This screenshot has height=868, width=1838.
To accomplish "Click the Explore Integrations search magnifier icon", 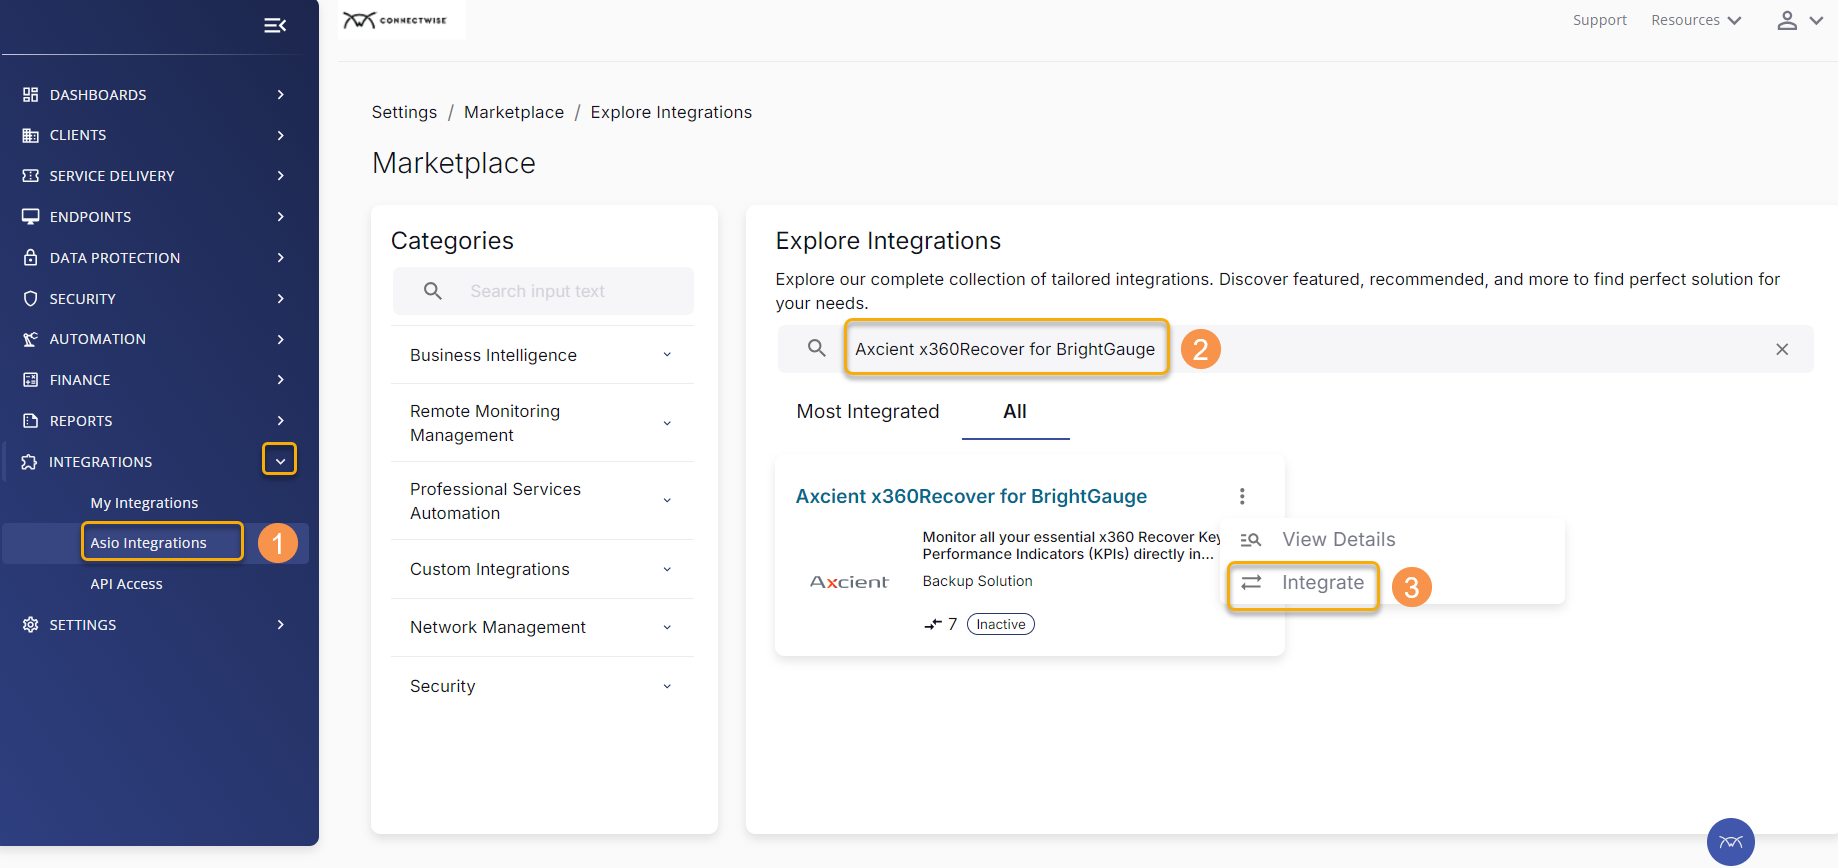I will click(817, 348).
